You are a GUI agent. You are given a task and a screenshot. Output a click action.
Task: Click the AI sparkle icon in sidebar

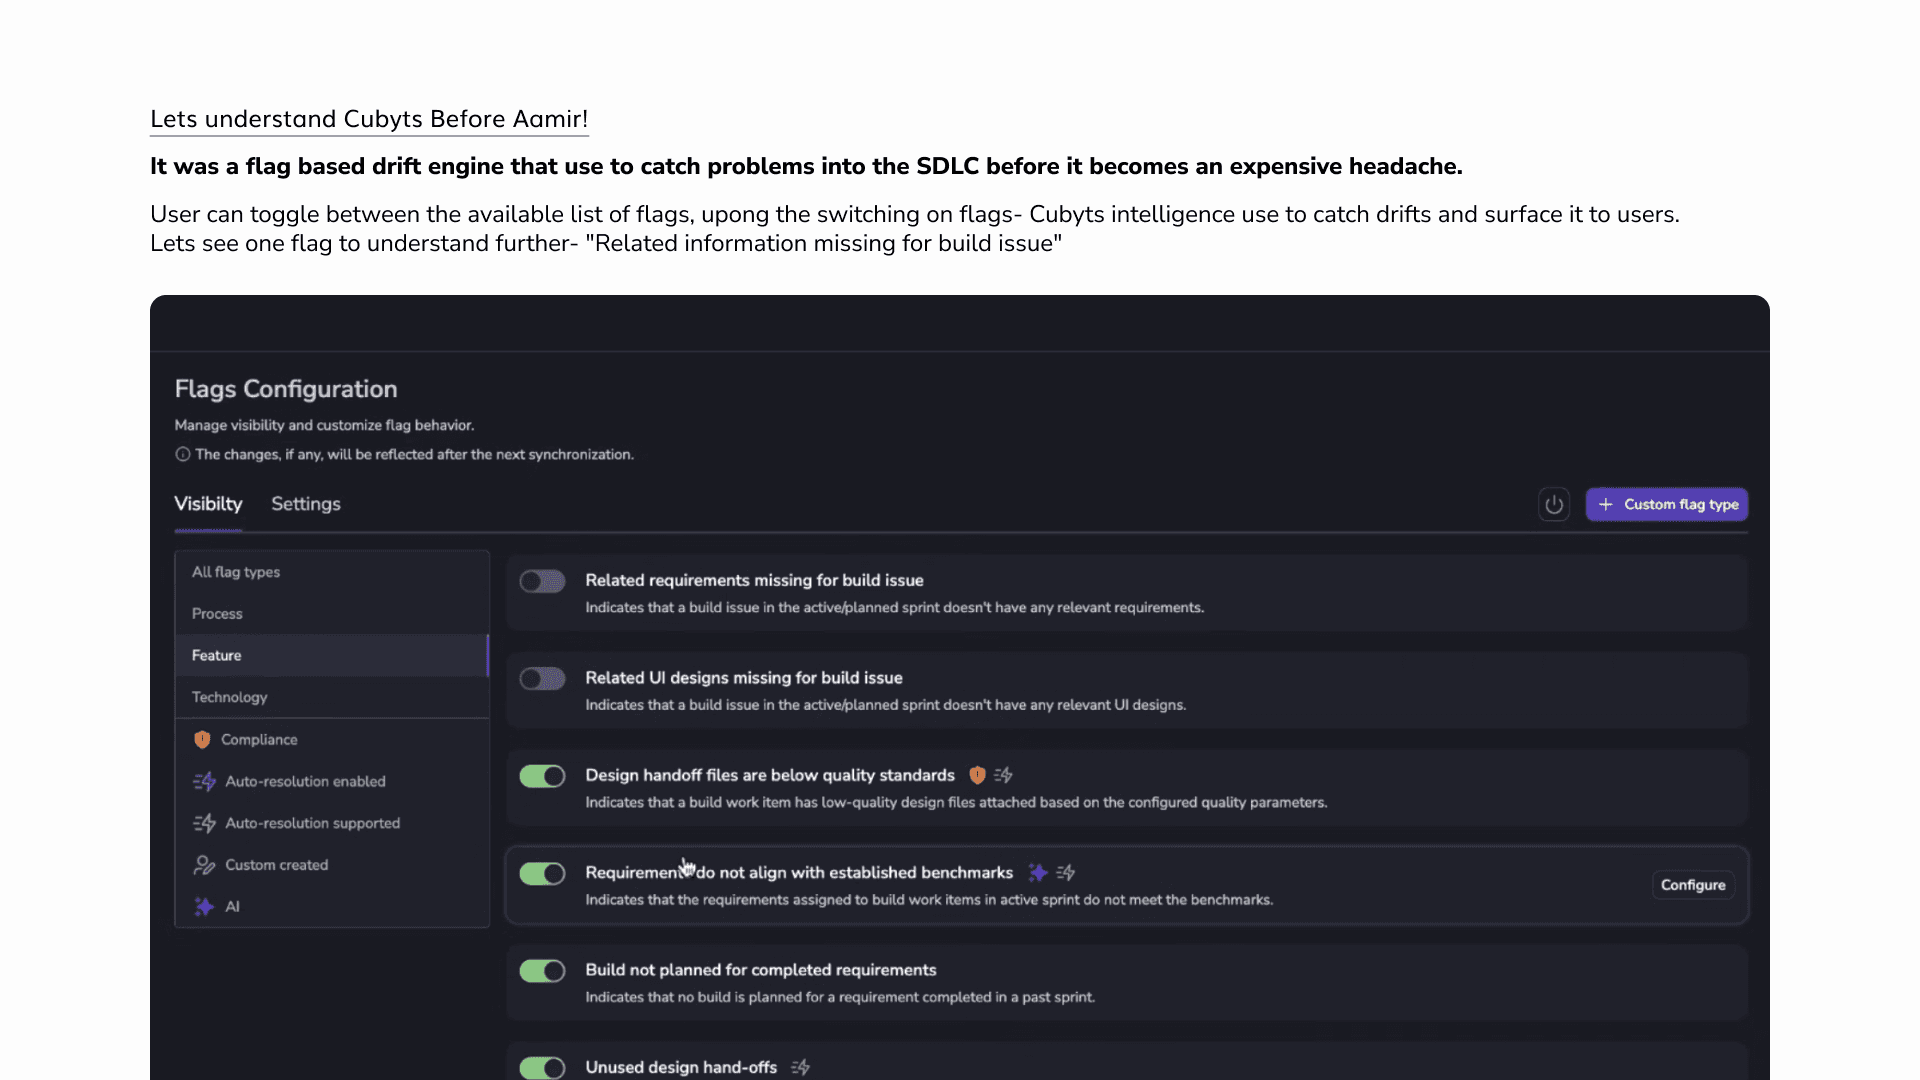click(204, 907)
